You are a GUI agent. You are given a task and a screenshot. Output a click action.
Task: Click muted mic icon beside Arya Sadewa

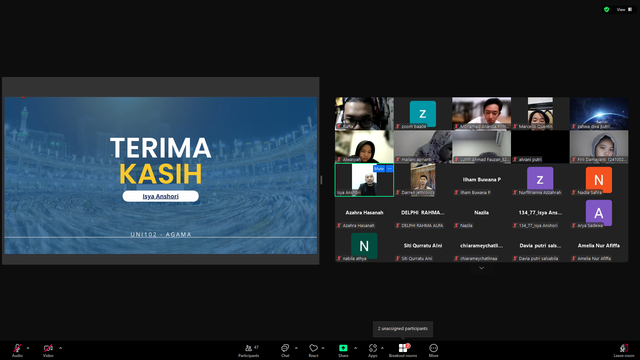coord(574,225)
